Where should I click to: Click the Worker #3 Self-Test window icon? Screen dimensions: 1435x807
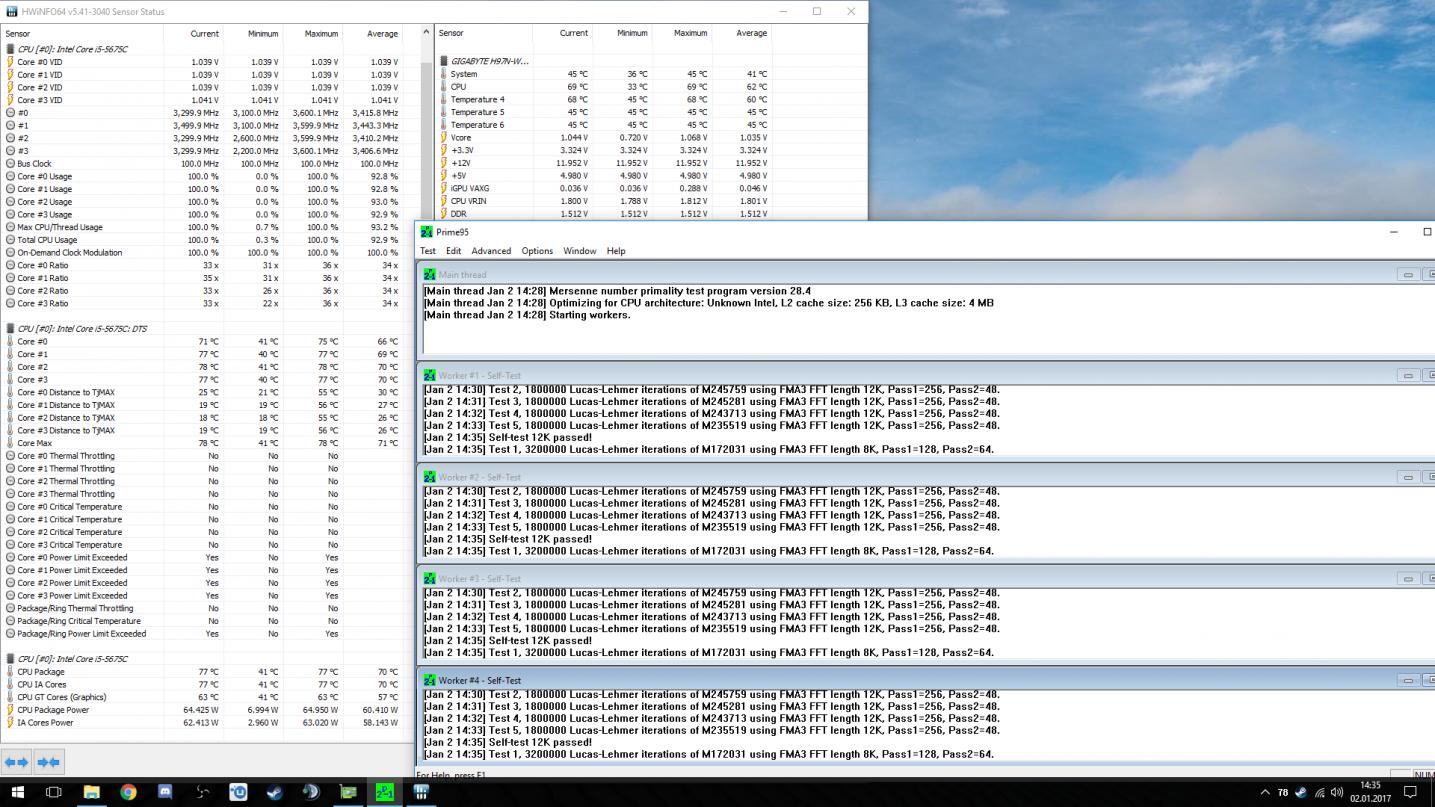[x=430, y=578]
